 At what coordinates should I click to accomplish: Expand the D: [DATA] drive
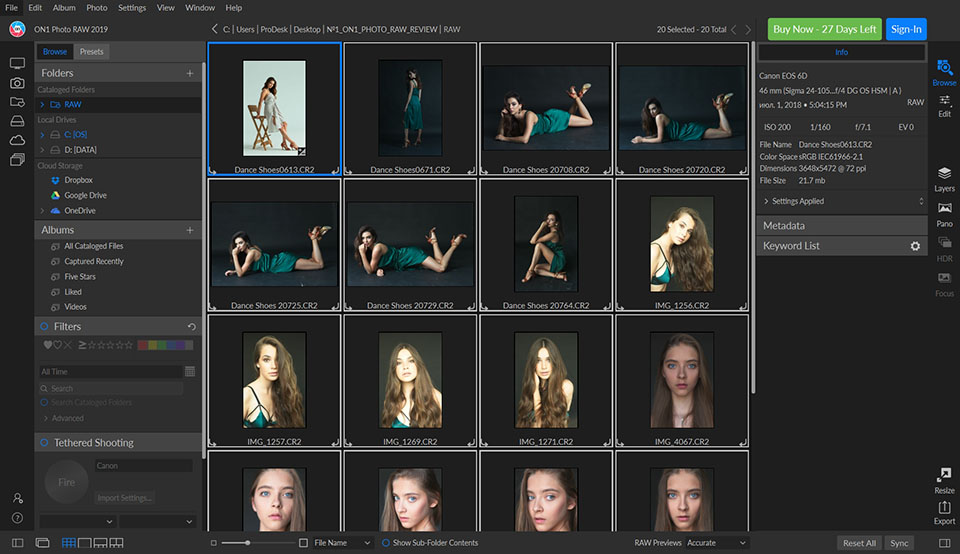(42, 149)
